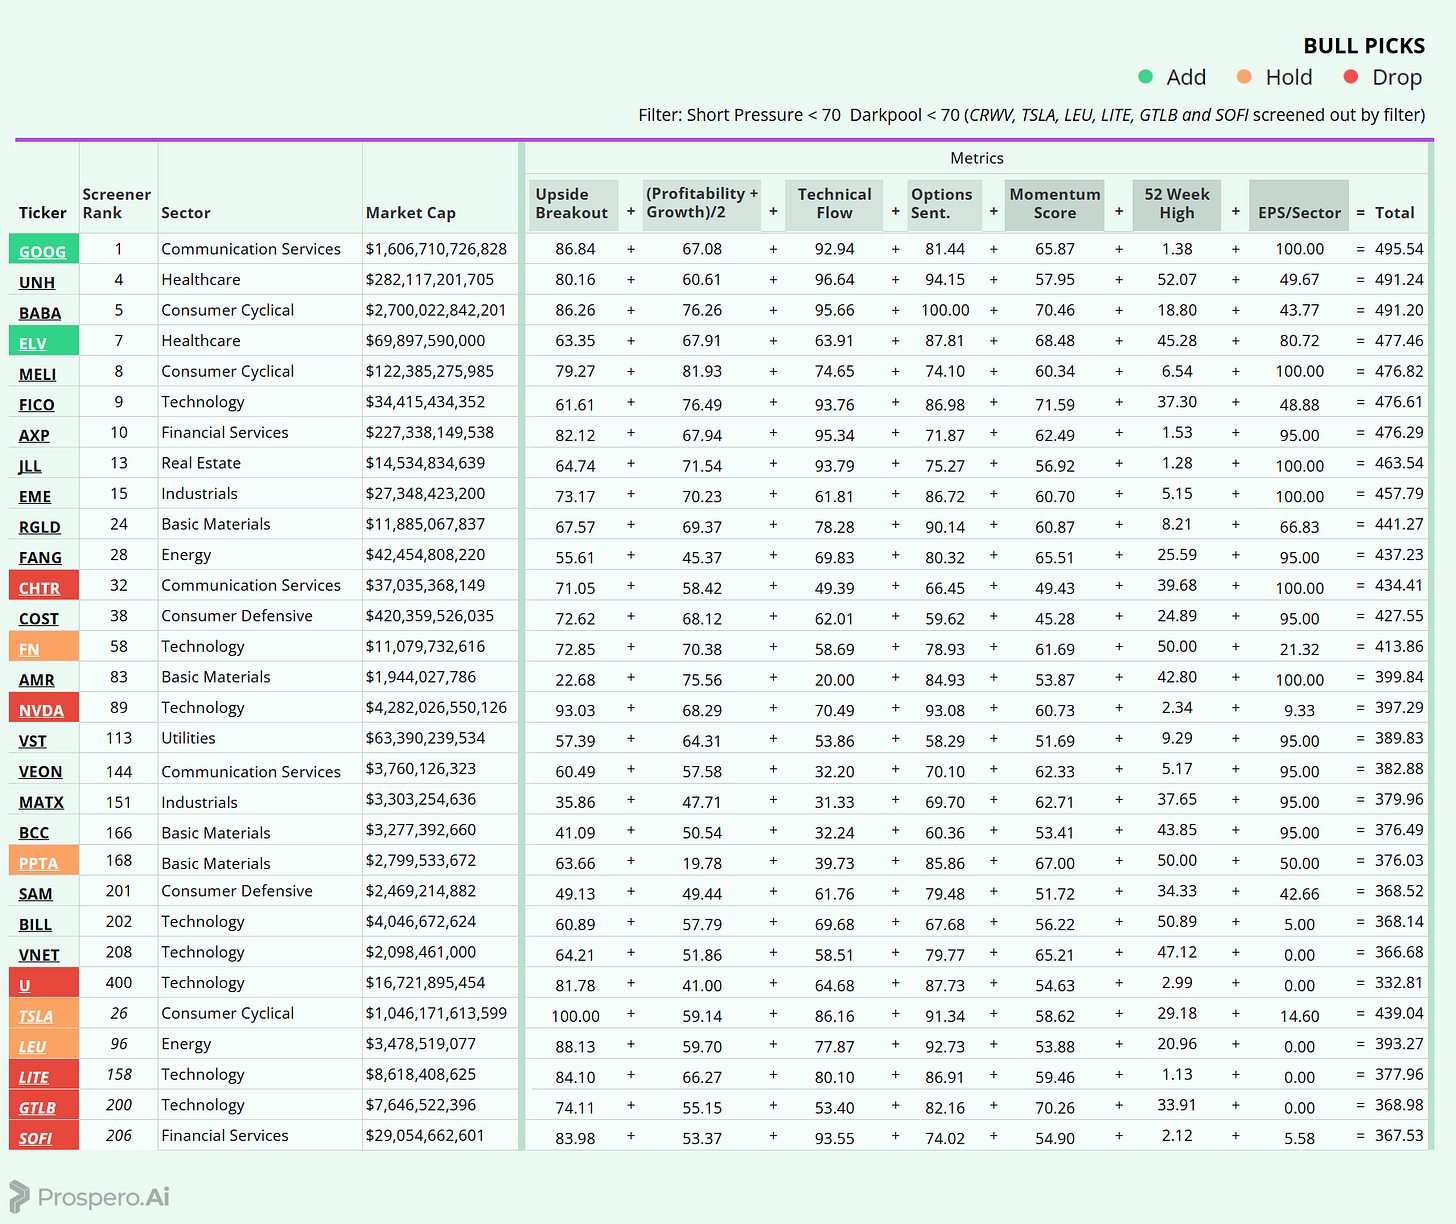1456x1224 pixels.
Task: Select the FANG ticker link
Action: pos(40,558)
